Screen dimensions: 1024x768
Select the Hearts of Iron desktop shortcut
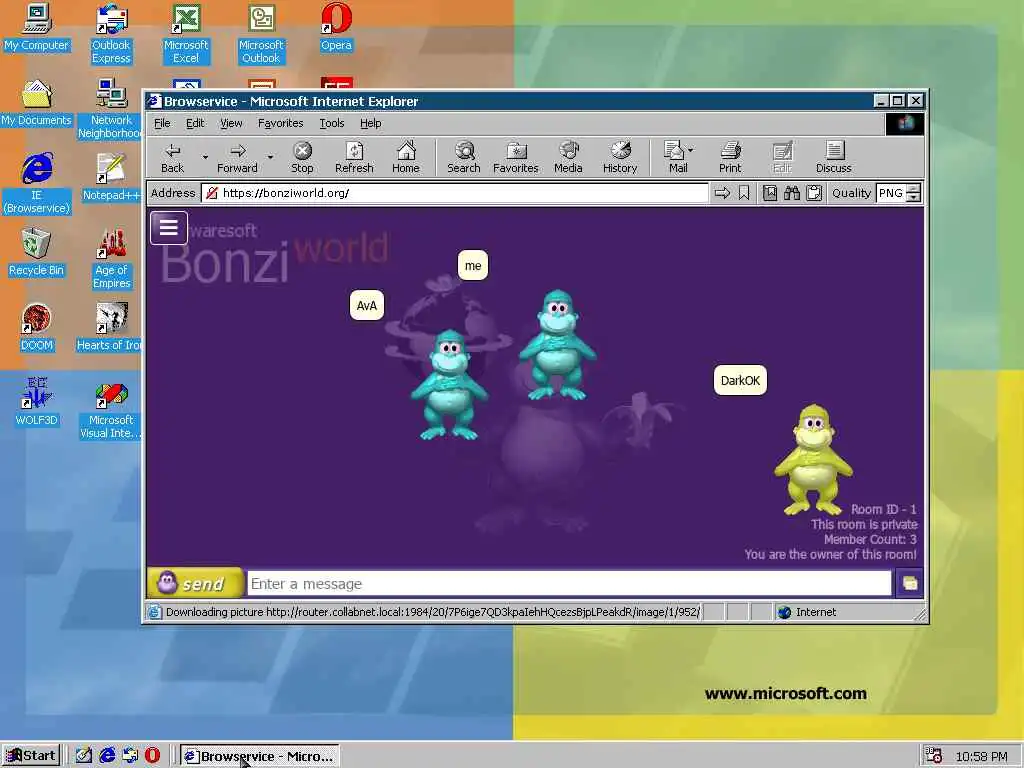pos(109,328)
